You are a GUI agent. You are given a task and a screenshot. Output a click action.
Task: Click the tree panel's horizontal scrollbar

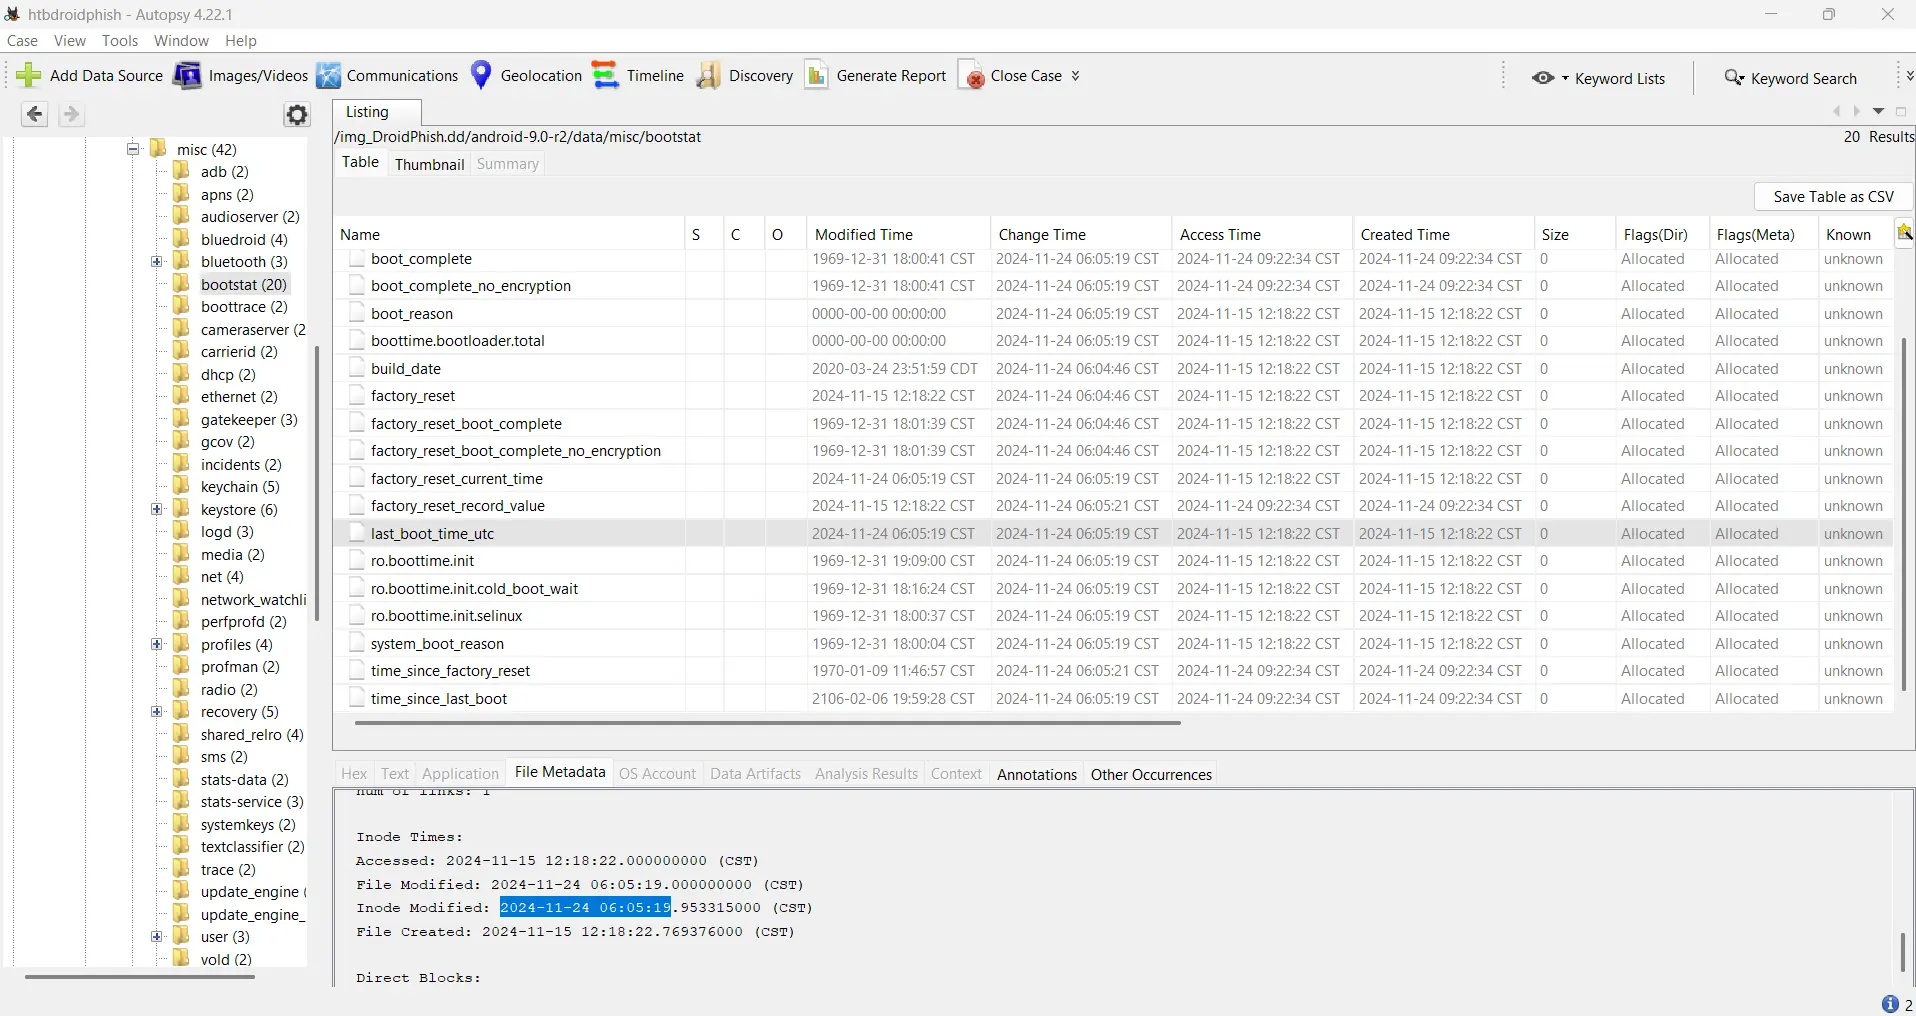[x=140, y=976]
